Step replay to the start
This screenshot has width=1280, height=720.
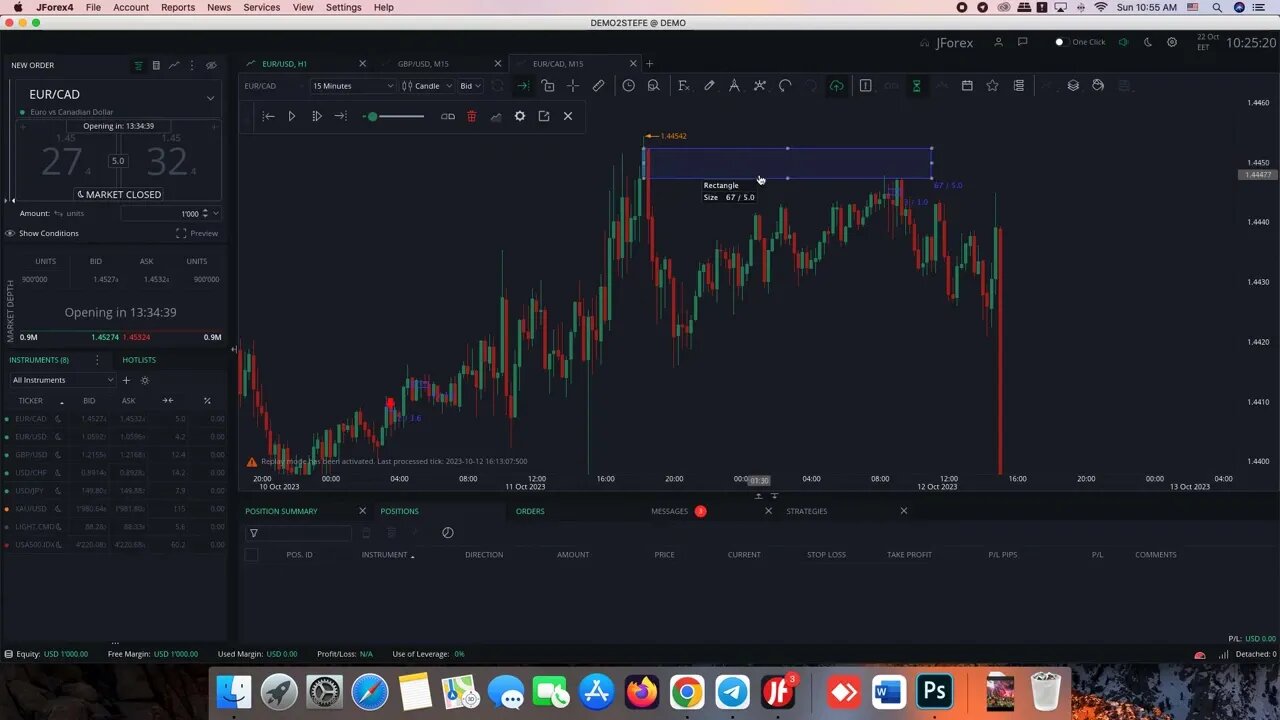268,116
